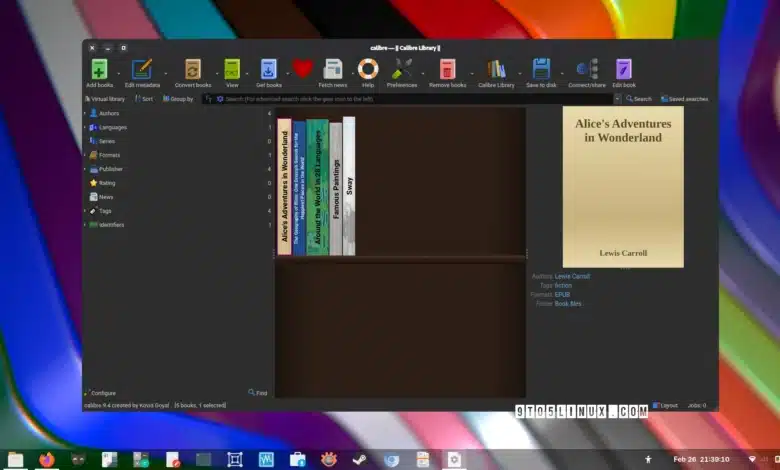The image size is (780, 470).
Task: Click the Remove books icon
Action: coord(447,70)
